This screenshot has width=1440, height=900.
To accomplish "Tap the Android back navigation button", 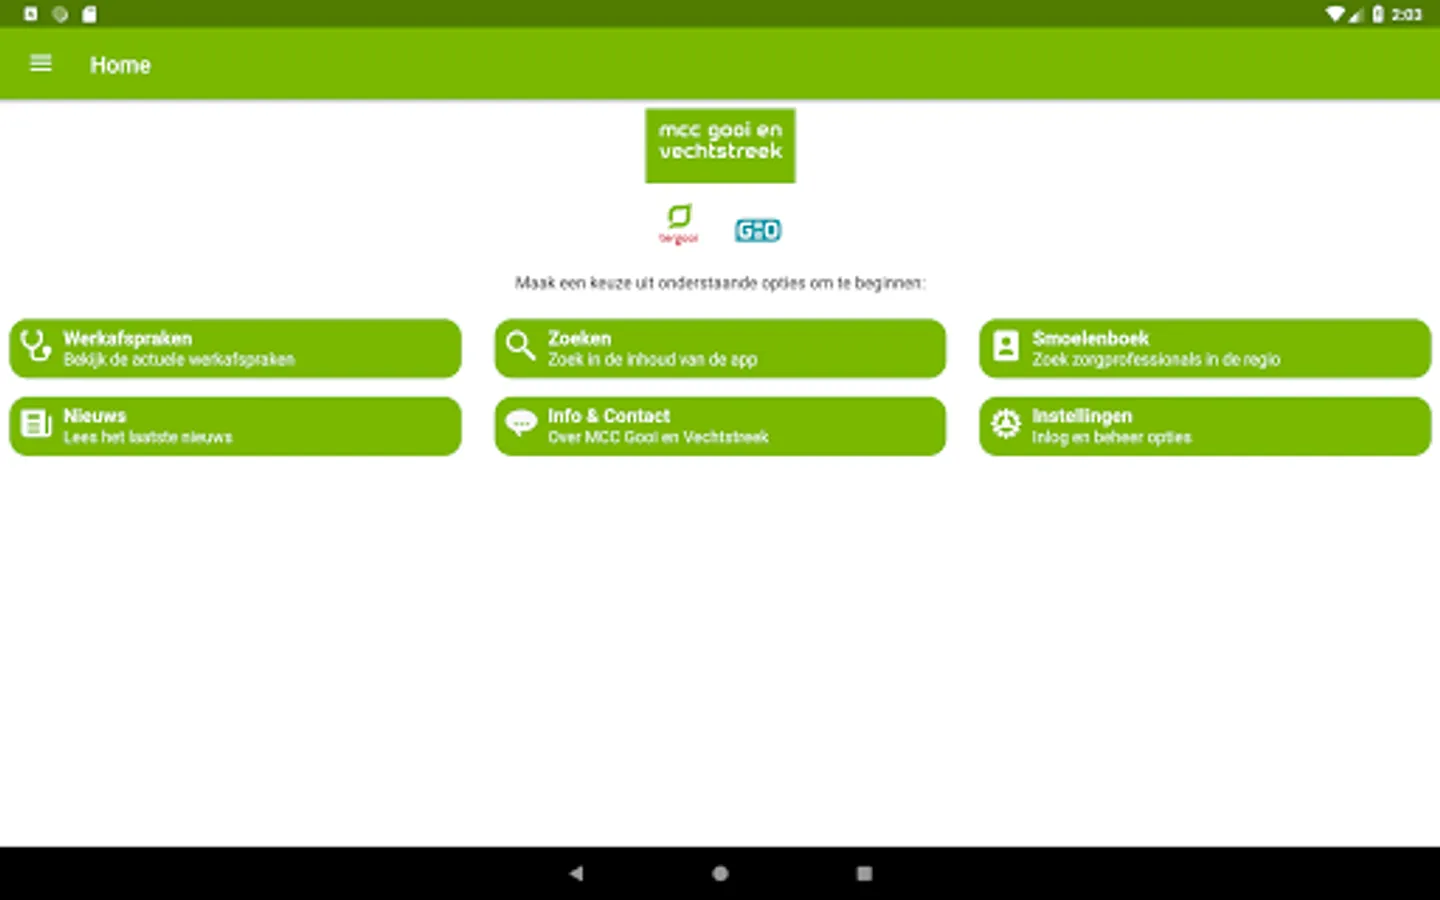I will coord(576,873).
